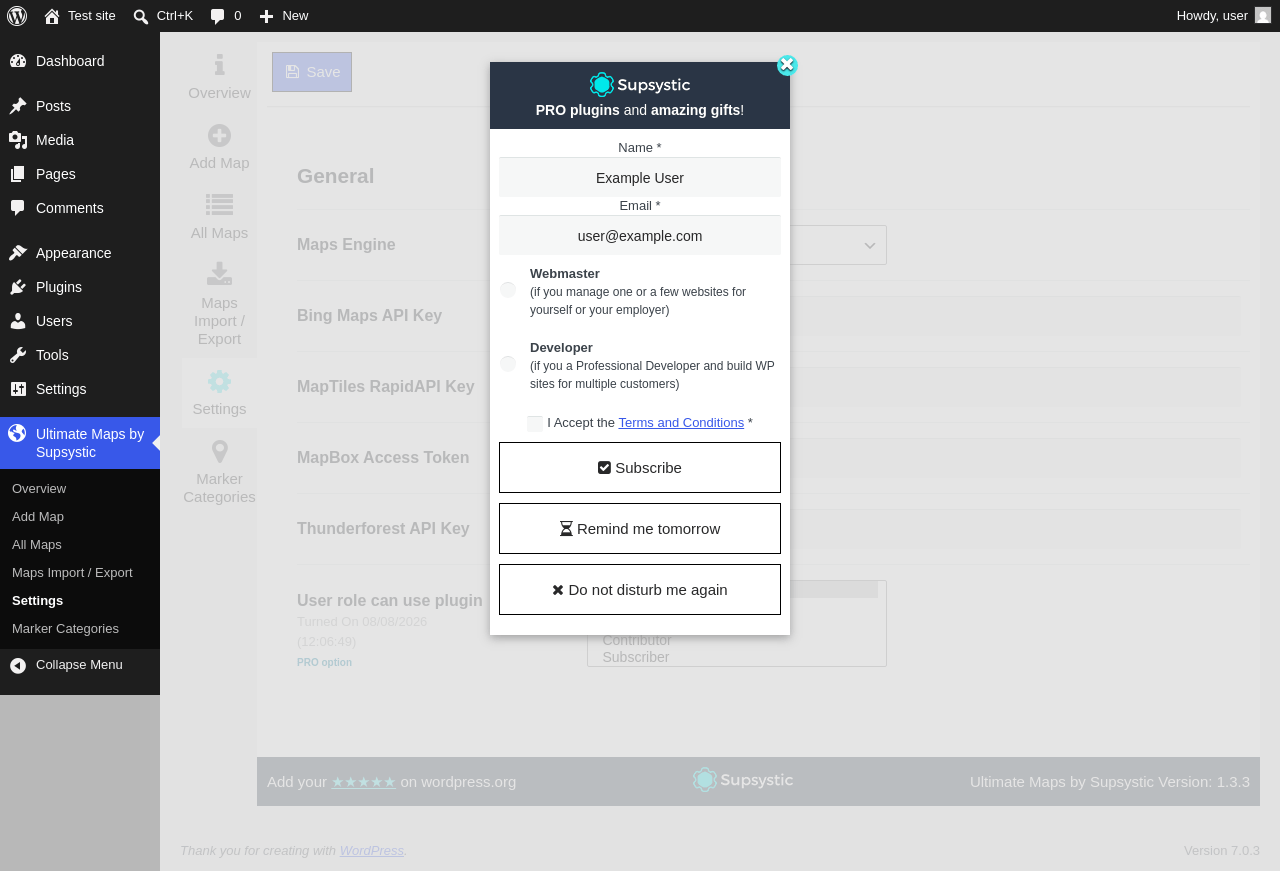Click the Supsystic logo in popup header
The height and width of the screenshot is (871, 1280).
[x=640, y=85]
